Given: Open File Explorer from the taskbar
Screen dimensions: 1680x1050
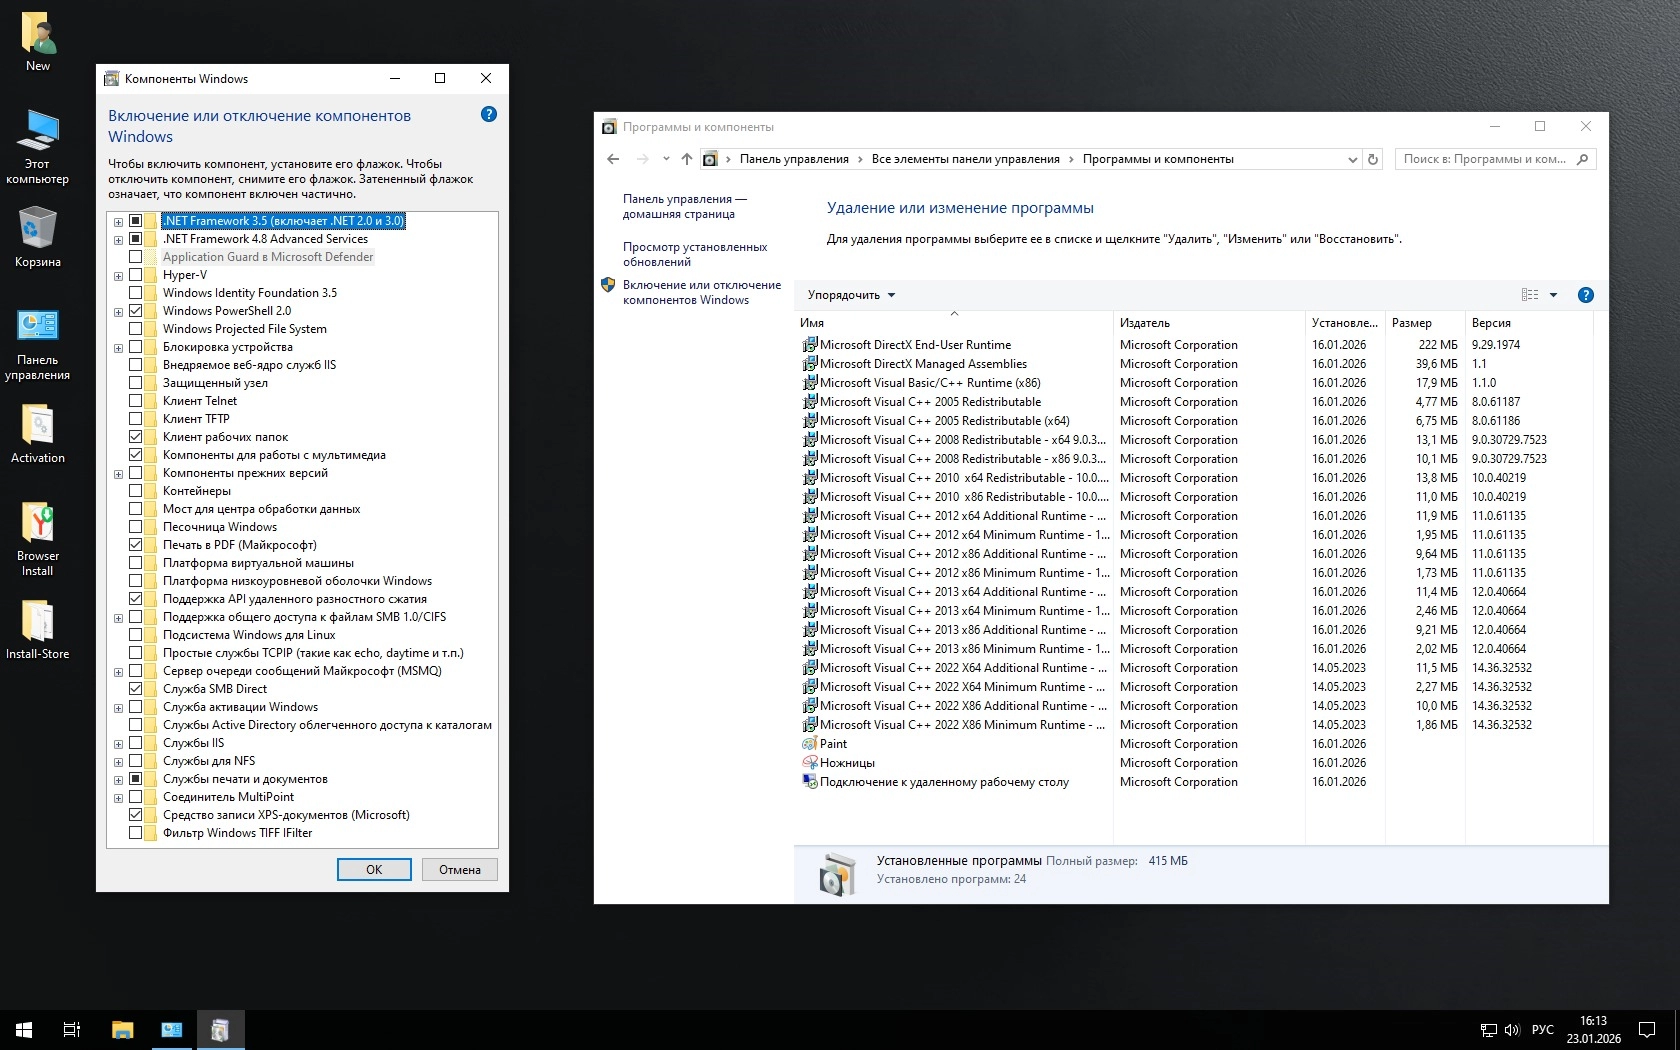Looking at the screenshot, I should pyautogui.click(x=122, y=1029).
